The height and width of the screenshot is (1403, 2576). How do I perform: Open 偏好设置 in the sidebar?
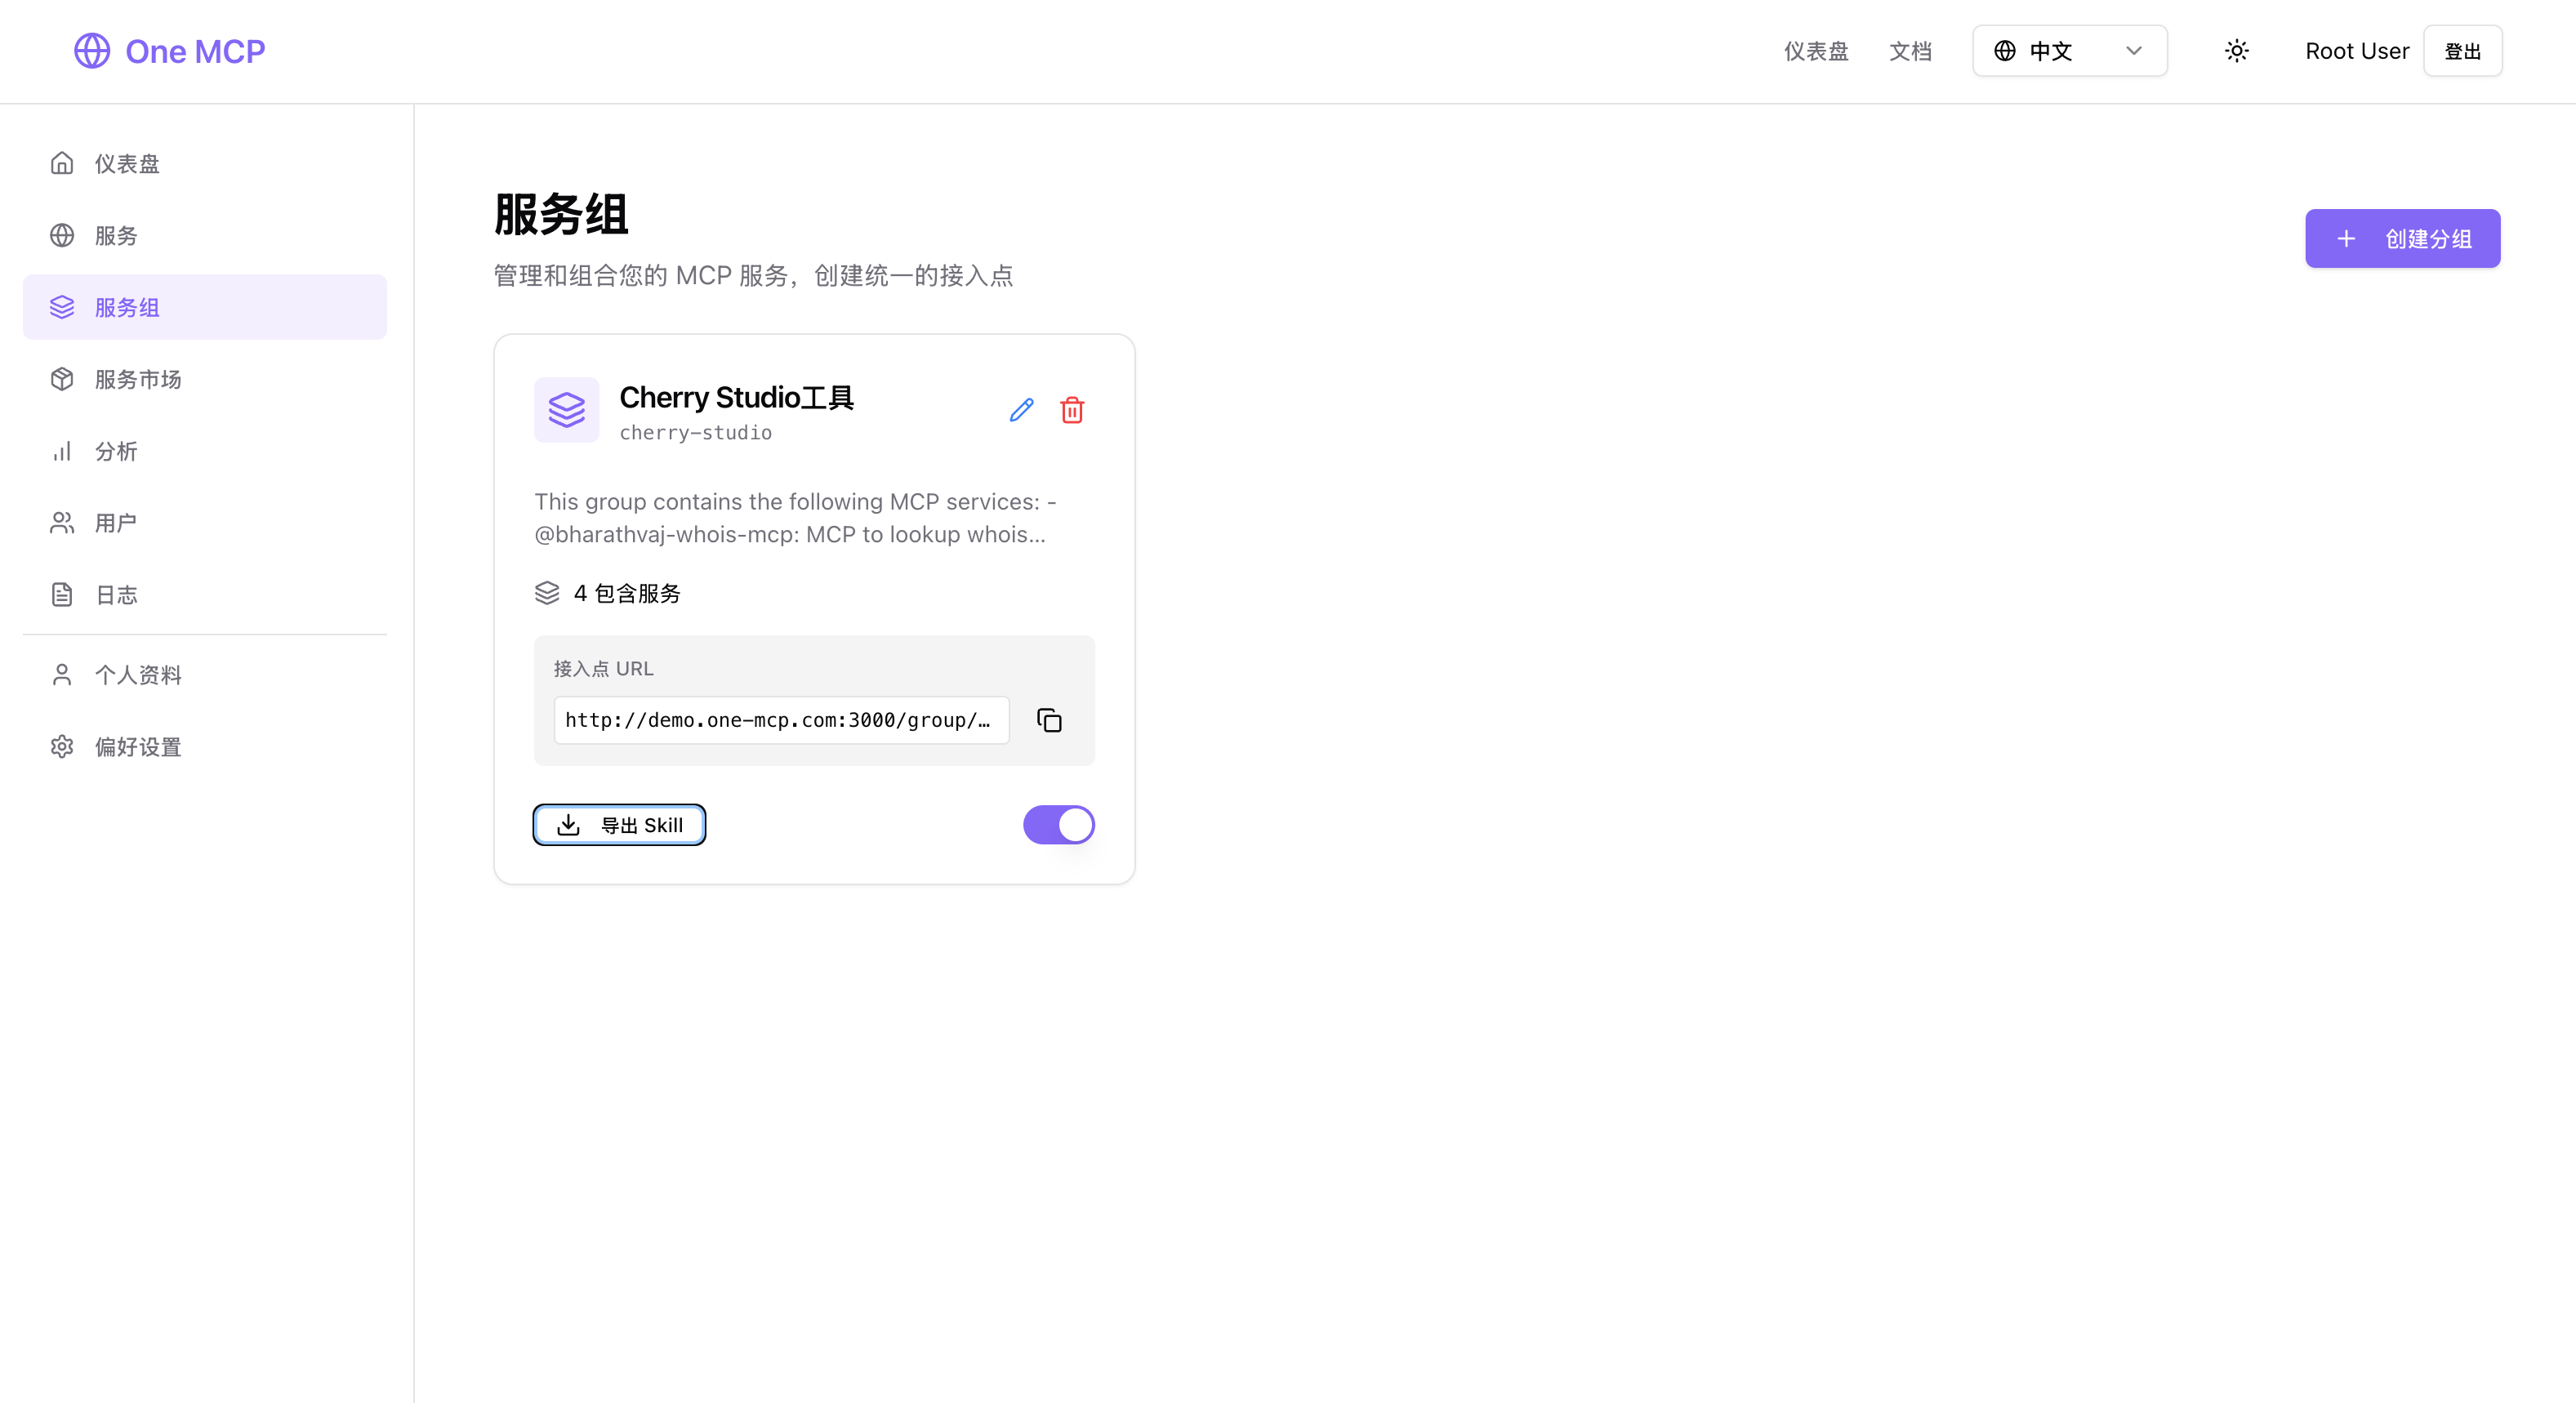[204, 747]
